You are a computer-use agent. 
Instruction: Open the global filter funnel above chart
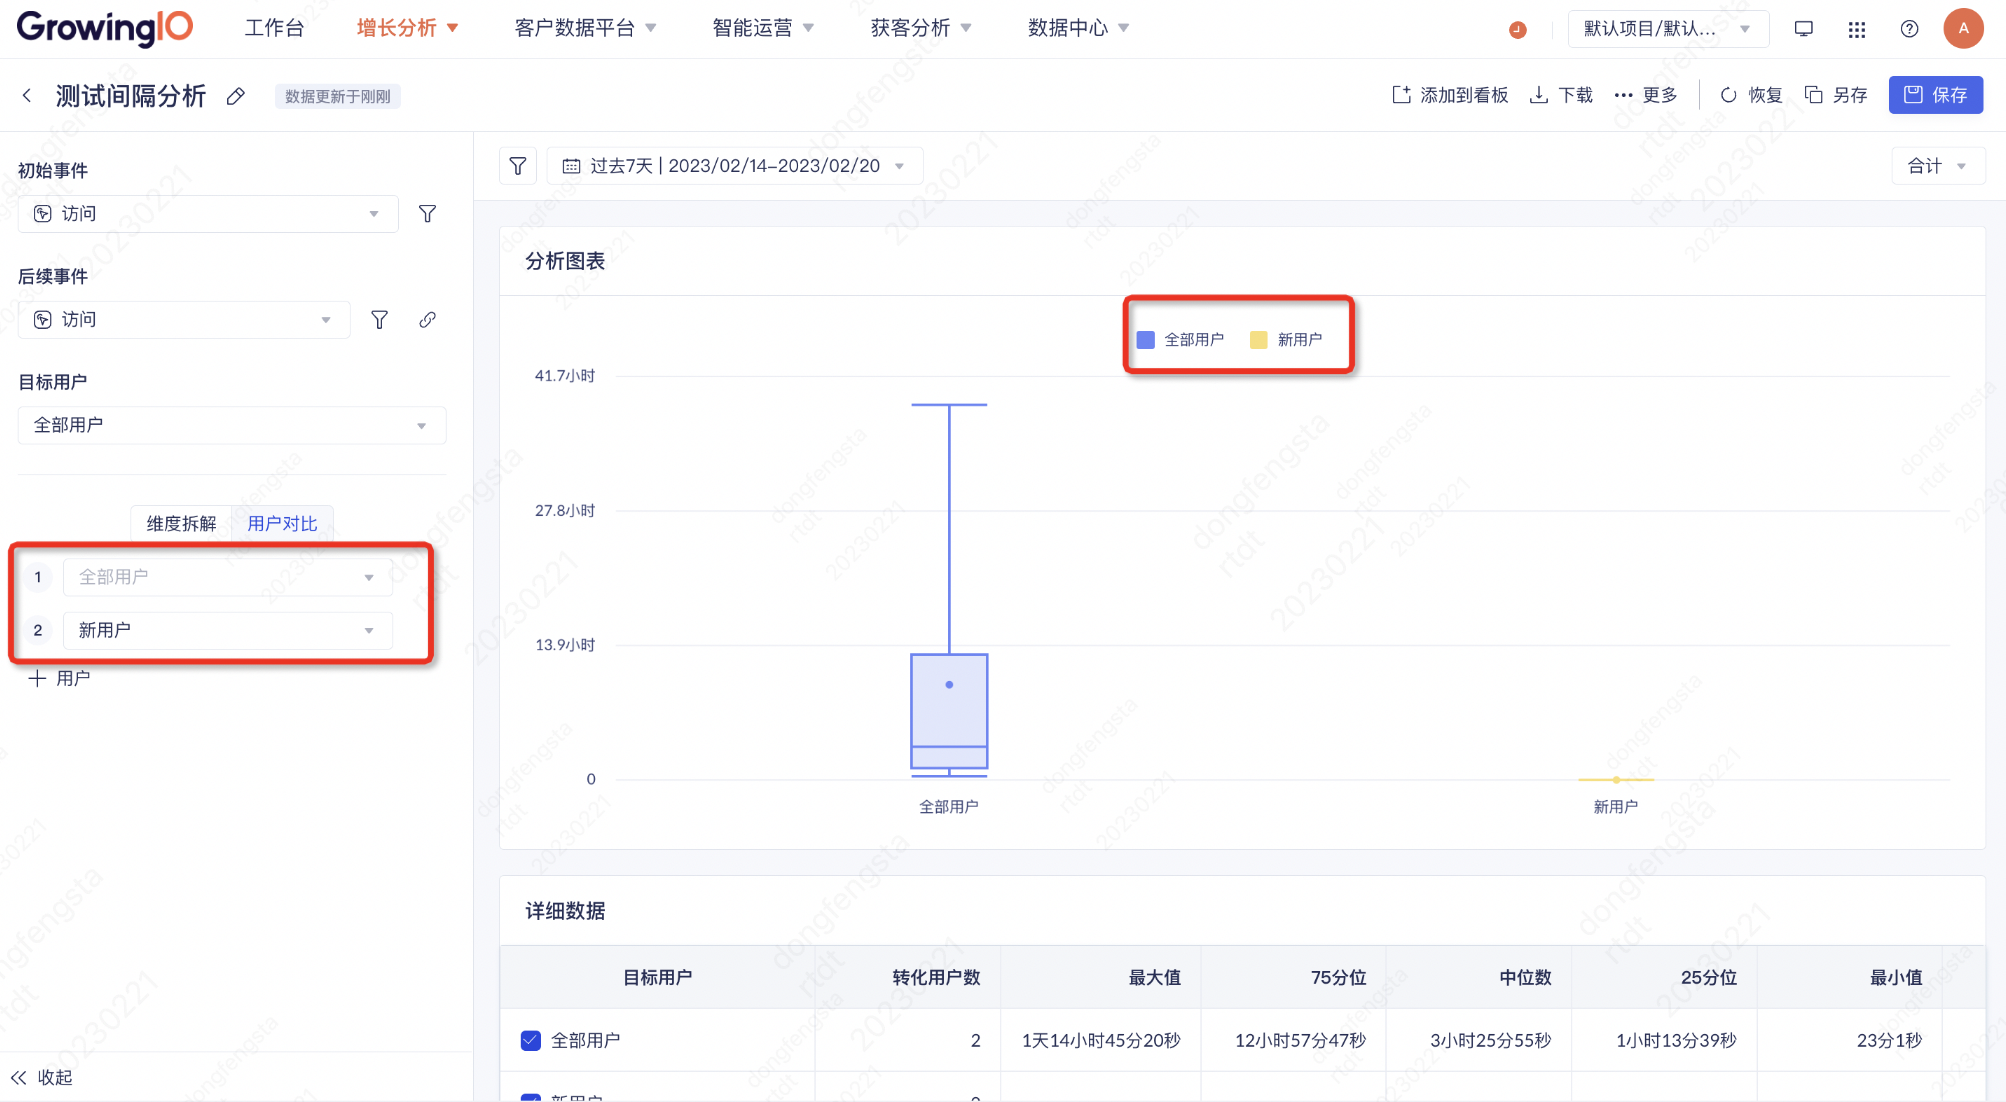518,166
